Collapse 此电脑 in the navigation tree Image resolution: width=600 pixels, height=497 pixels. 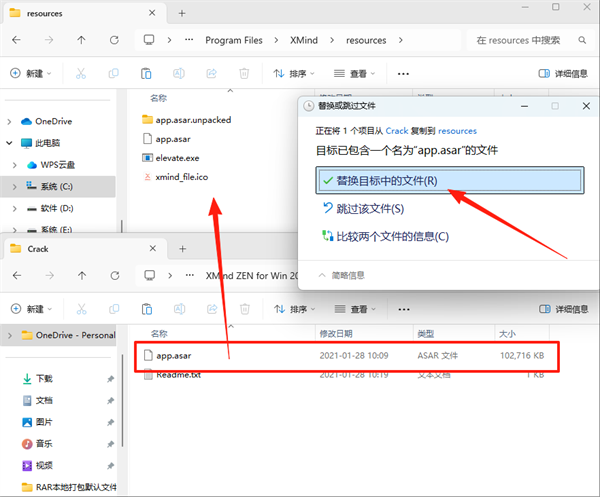click(9, 143)
